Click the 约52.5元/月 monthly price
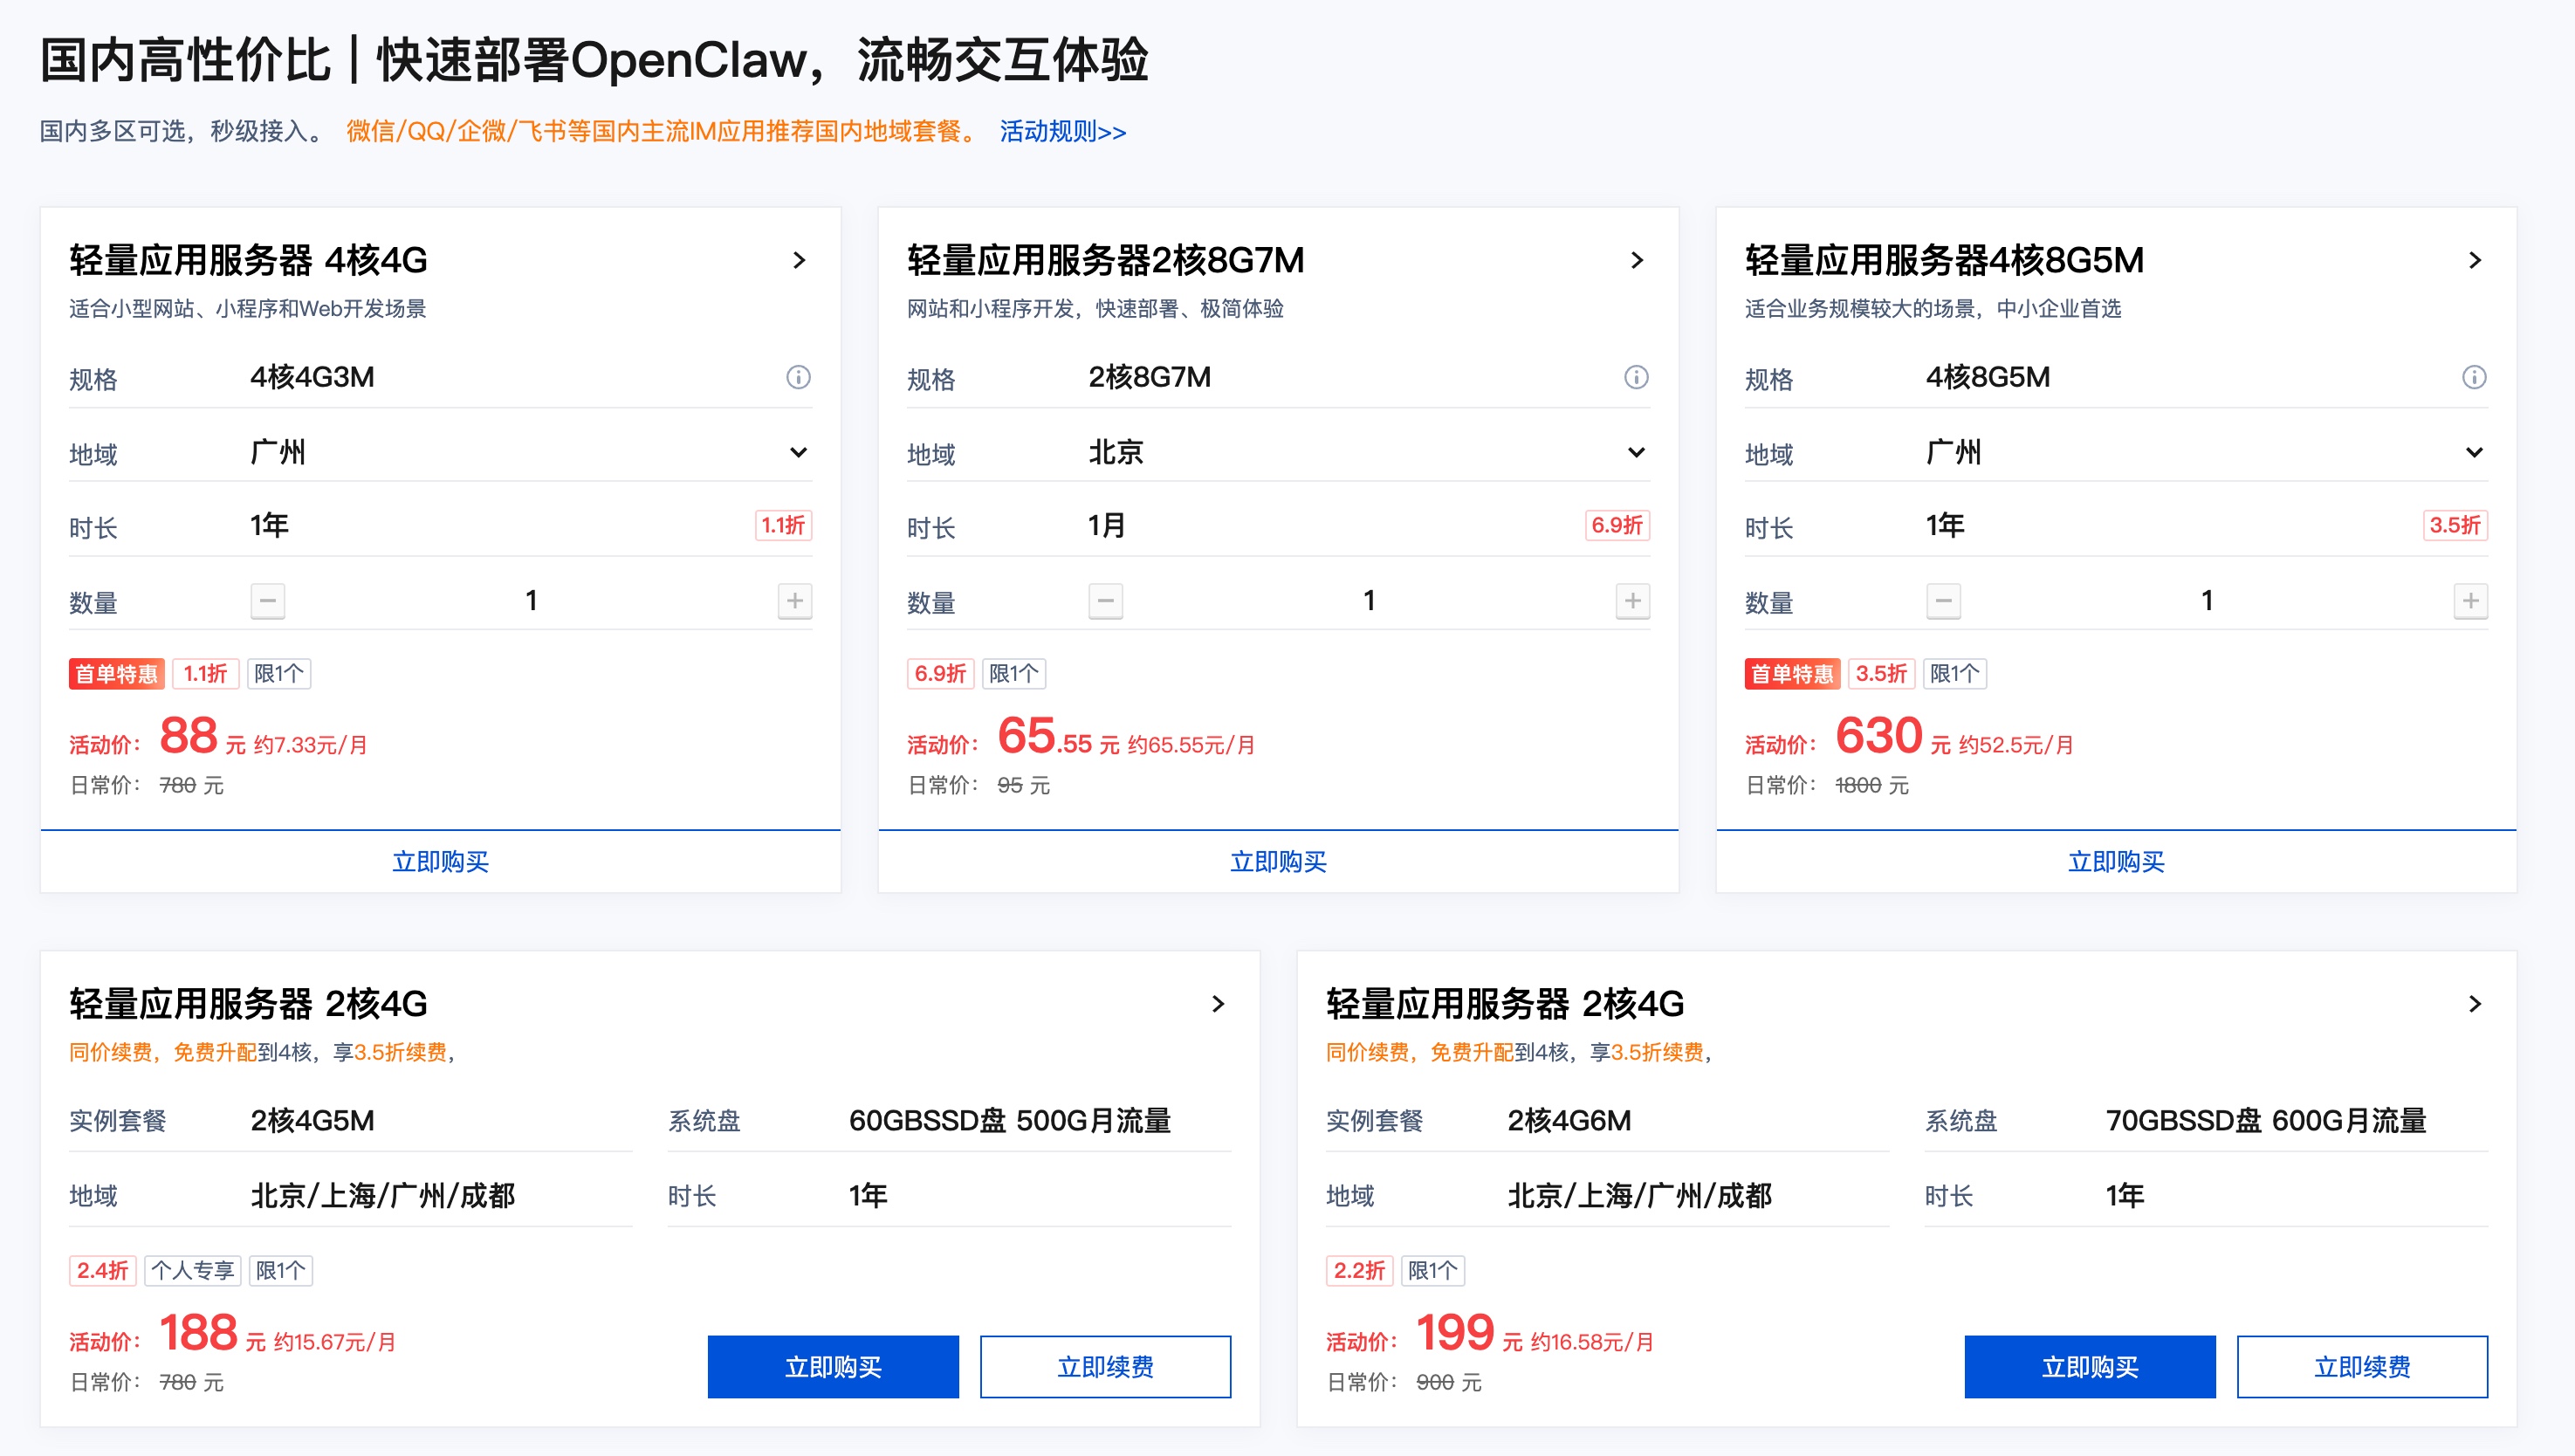2575x1456 pixels. (2016, 745)
